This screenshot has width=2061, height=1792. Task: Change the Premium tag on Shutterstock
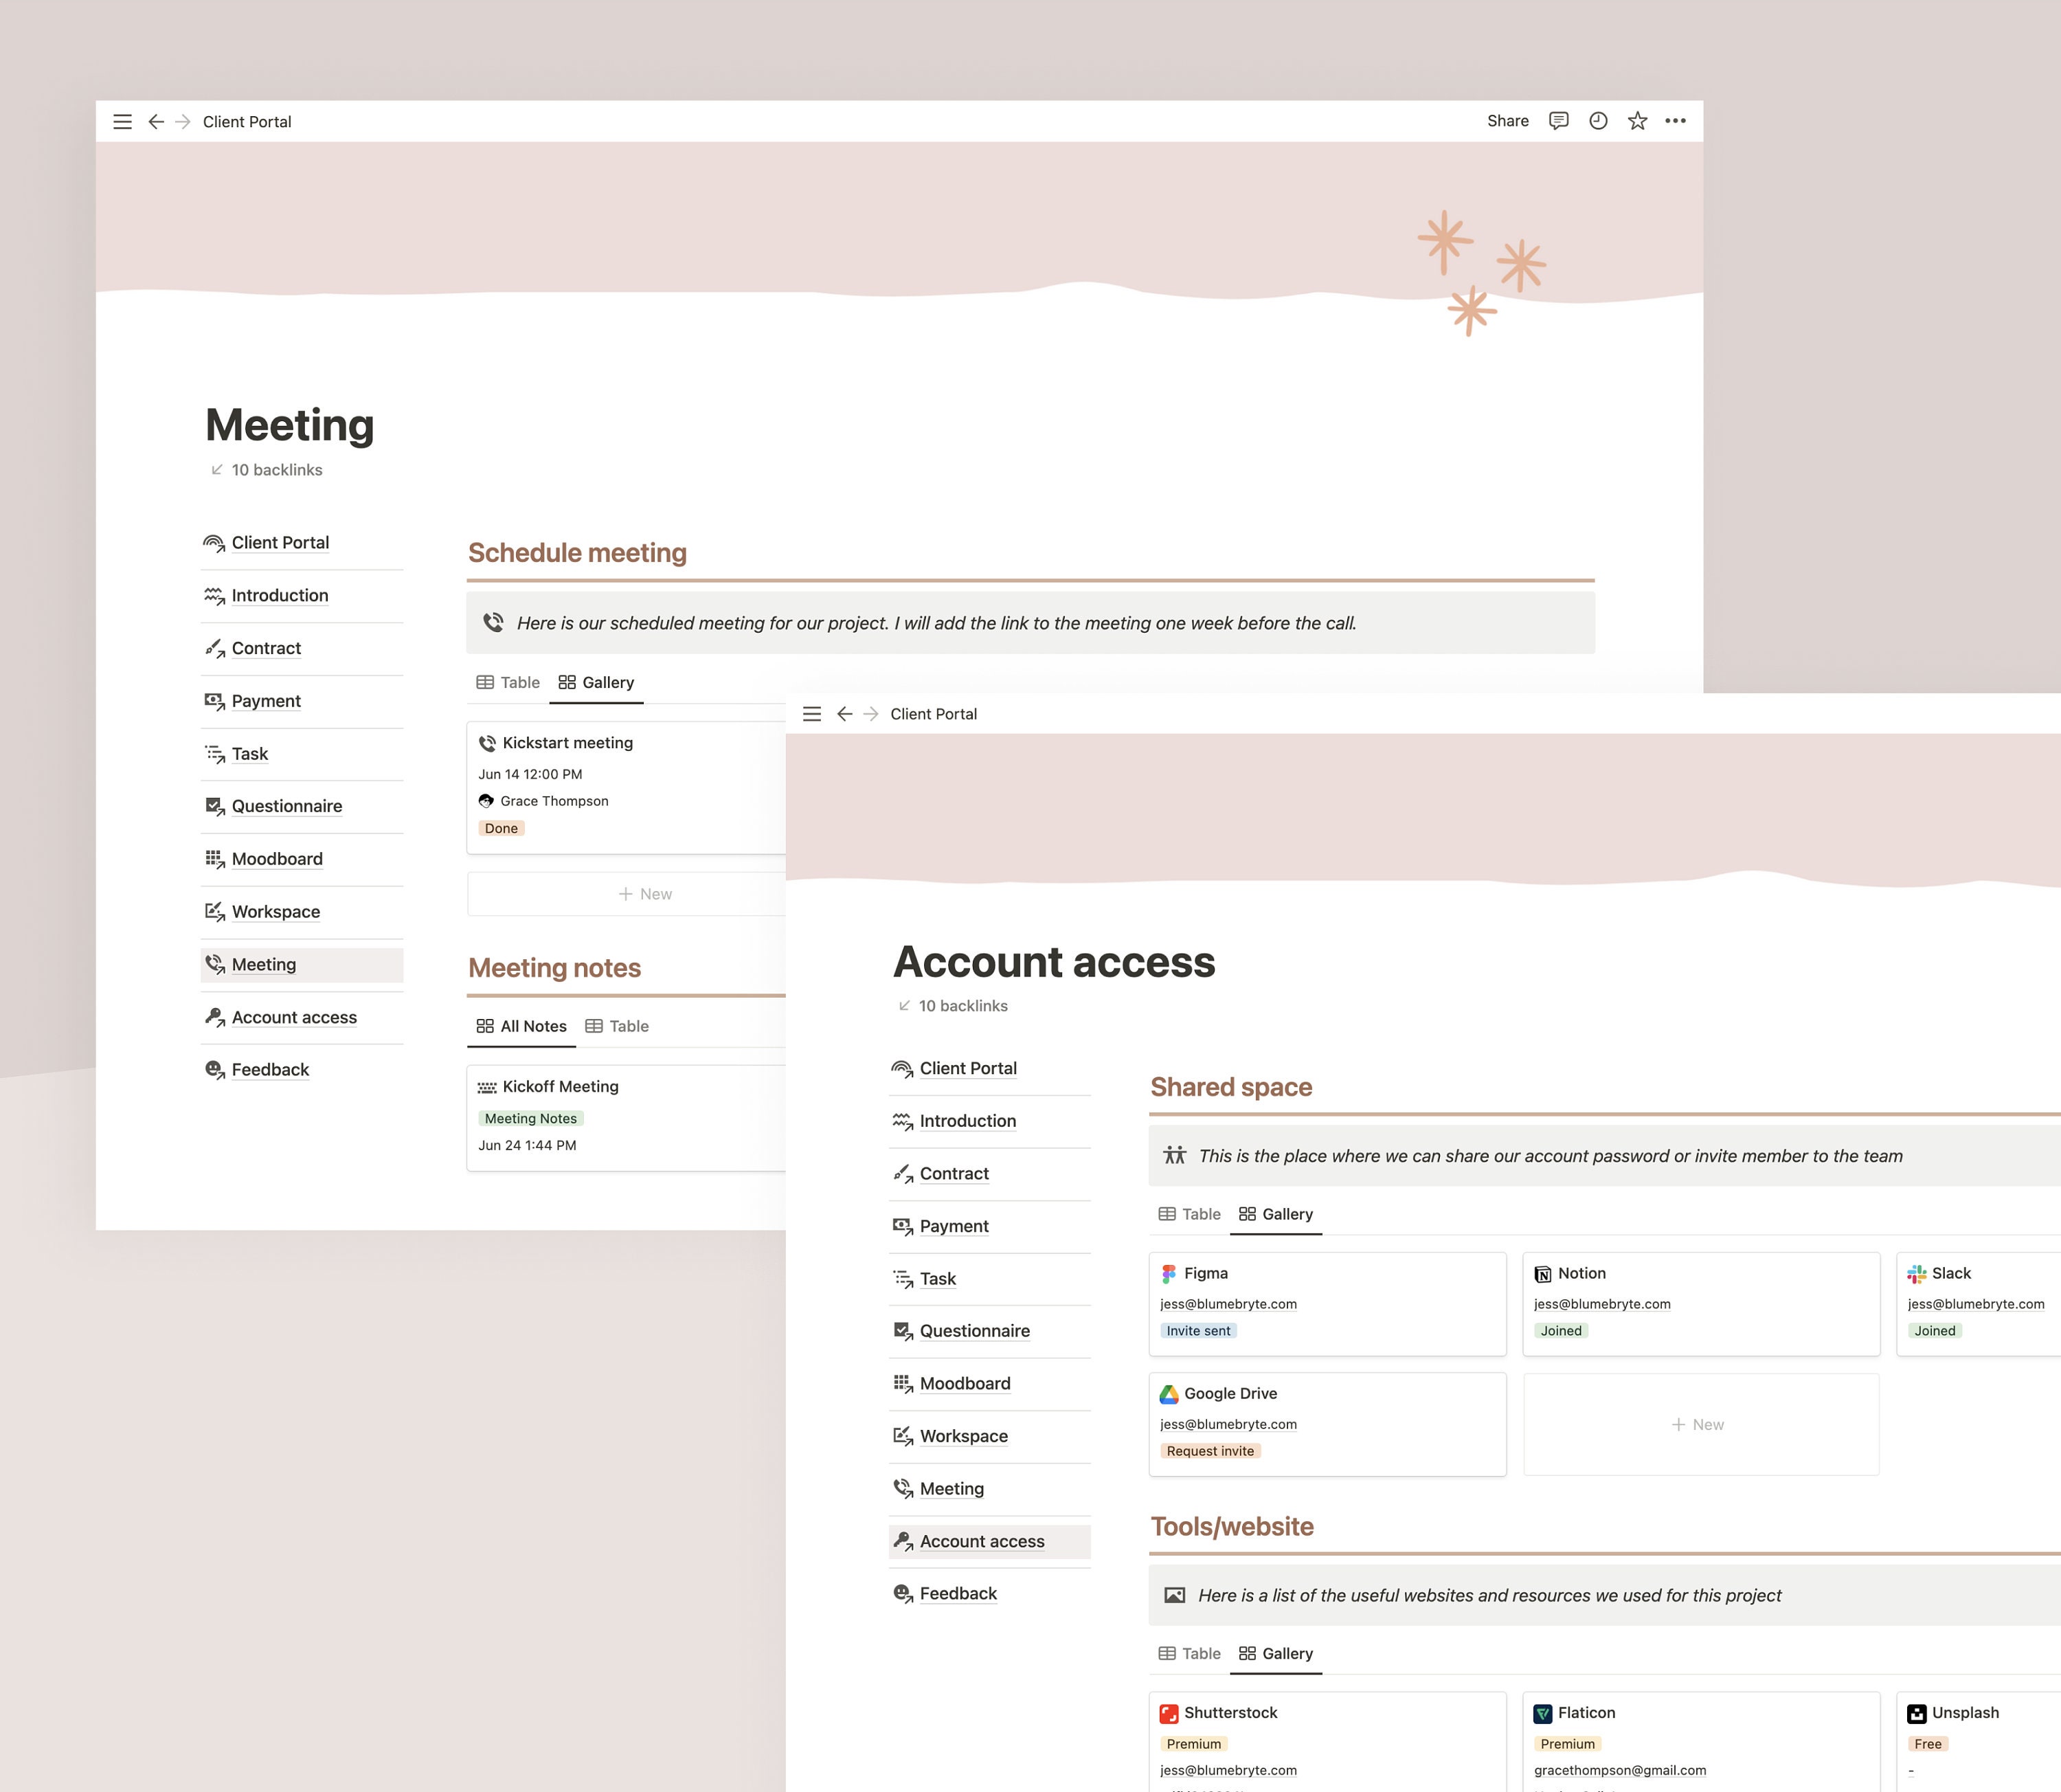pyautogui.click(x=1193, y=1743)
